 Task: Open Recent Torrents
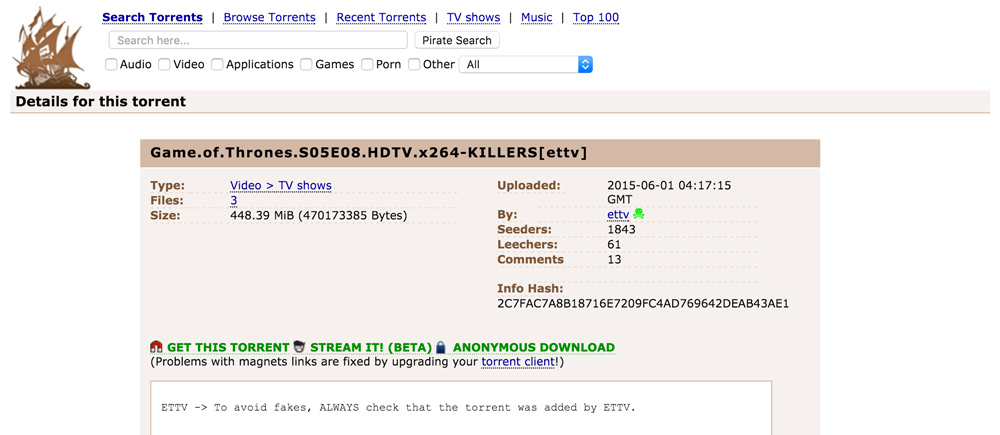pyautogui.click(x=381, y=17)
